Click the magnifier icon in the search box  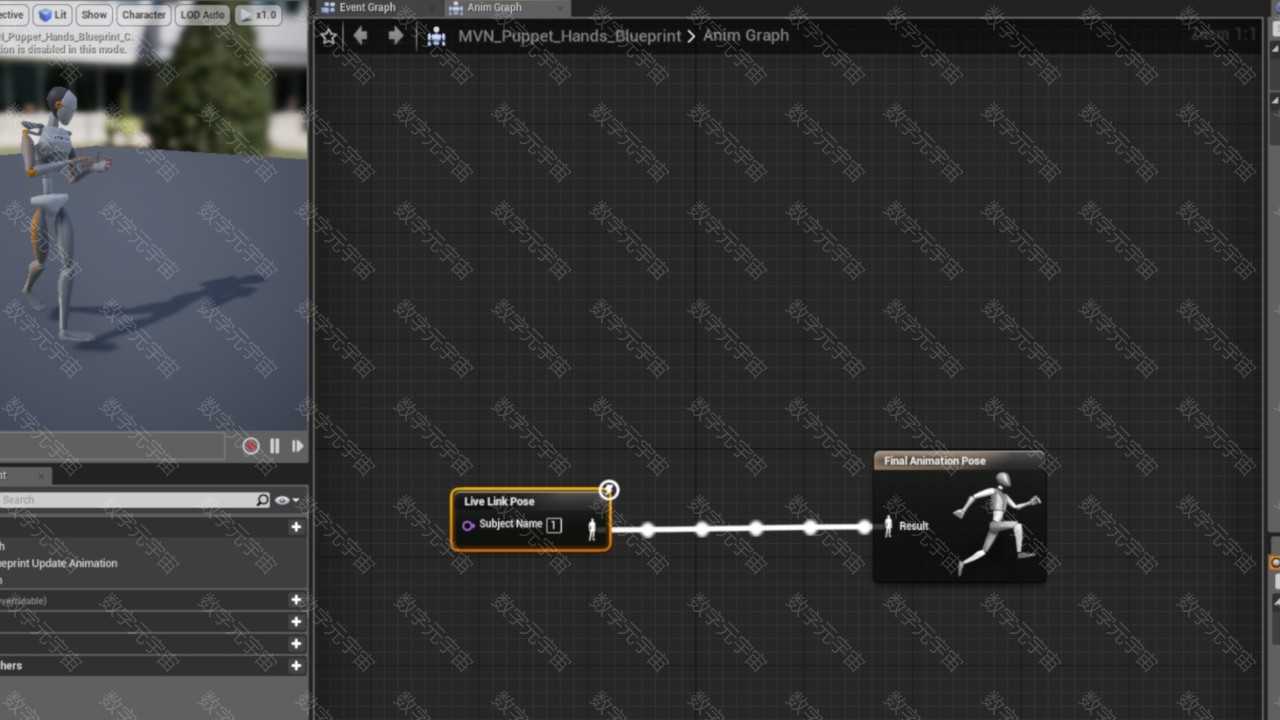point(262,500)
